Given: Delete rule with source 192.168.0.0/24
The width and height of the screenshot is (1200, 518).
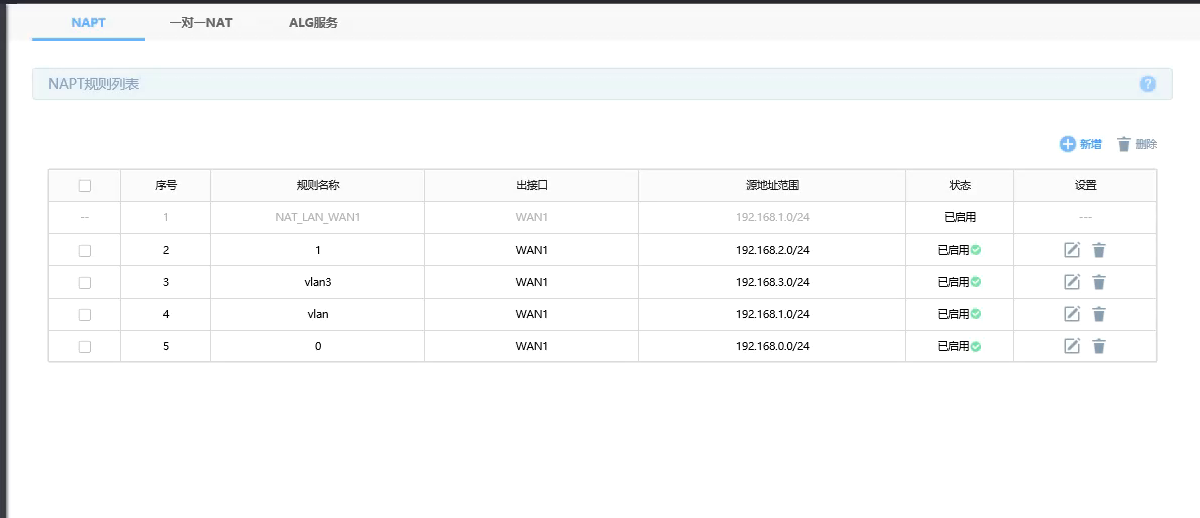Looking at the screenshot, I should [1099, 346].
